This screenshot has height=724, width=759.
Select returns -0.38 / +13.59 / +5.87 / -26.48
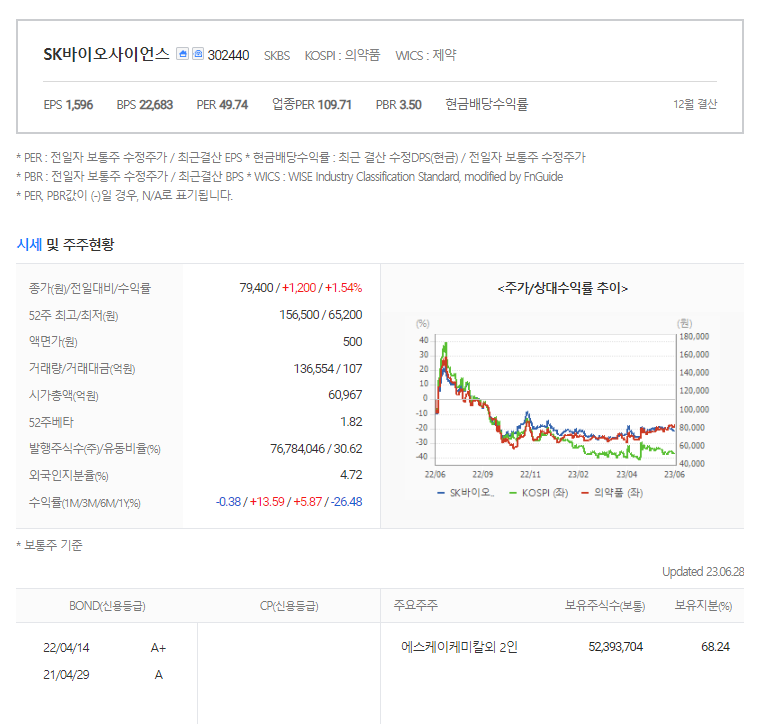(x=289, y=502)
